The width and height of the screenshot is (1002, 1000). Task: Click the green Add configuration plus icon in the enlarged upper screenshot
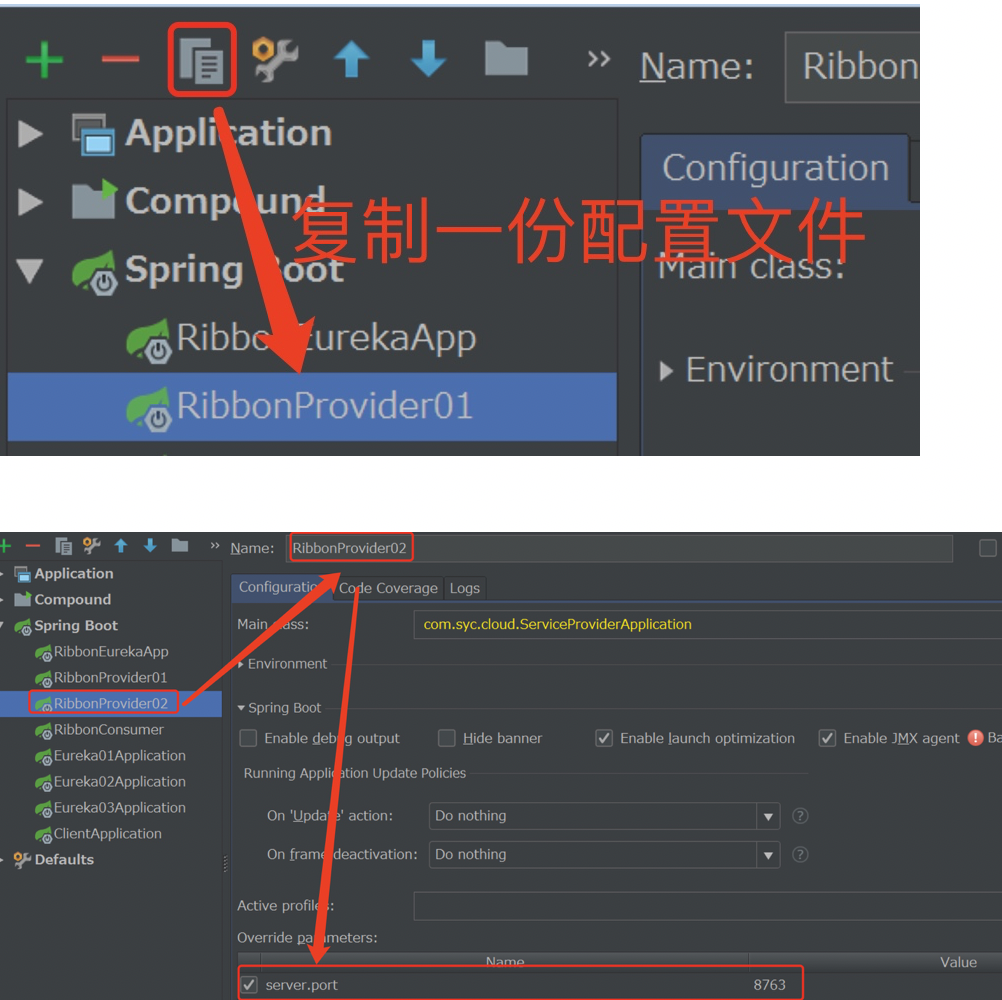(x=44, y=60)
